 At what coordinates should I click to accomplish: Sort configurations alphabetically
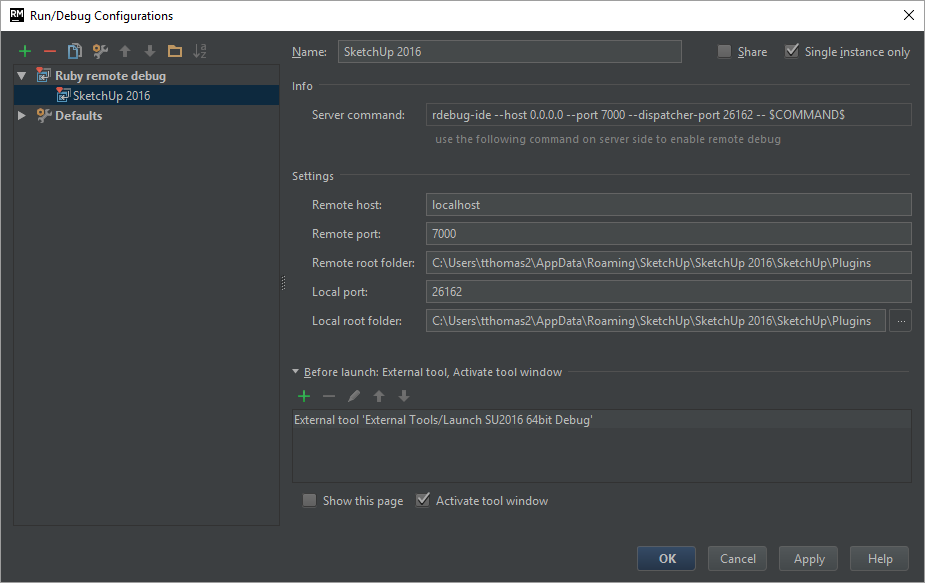[200, 51]
